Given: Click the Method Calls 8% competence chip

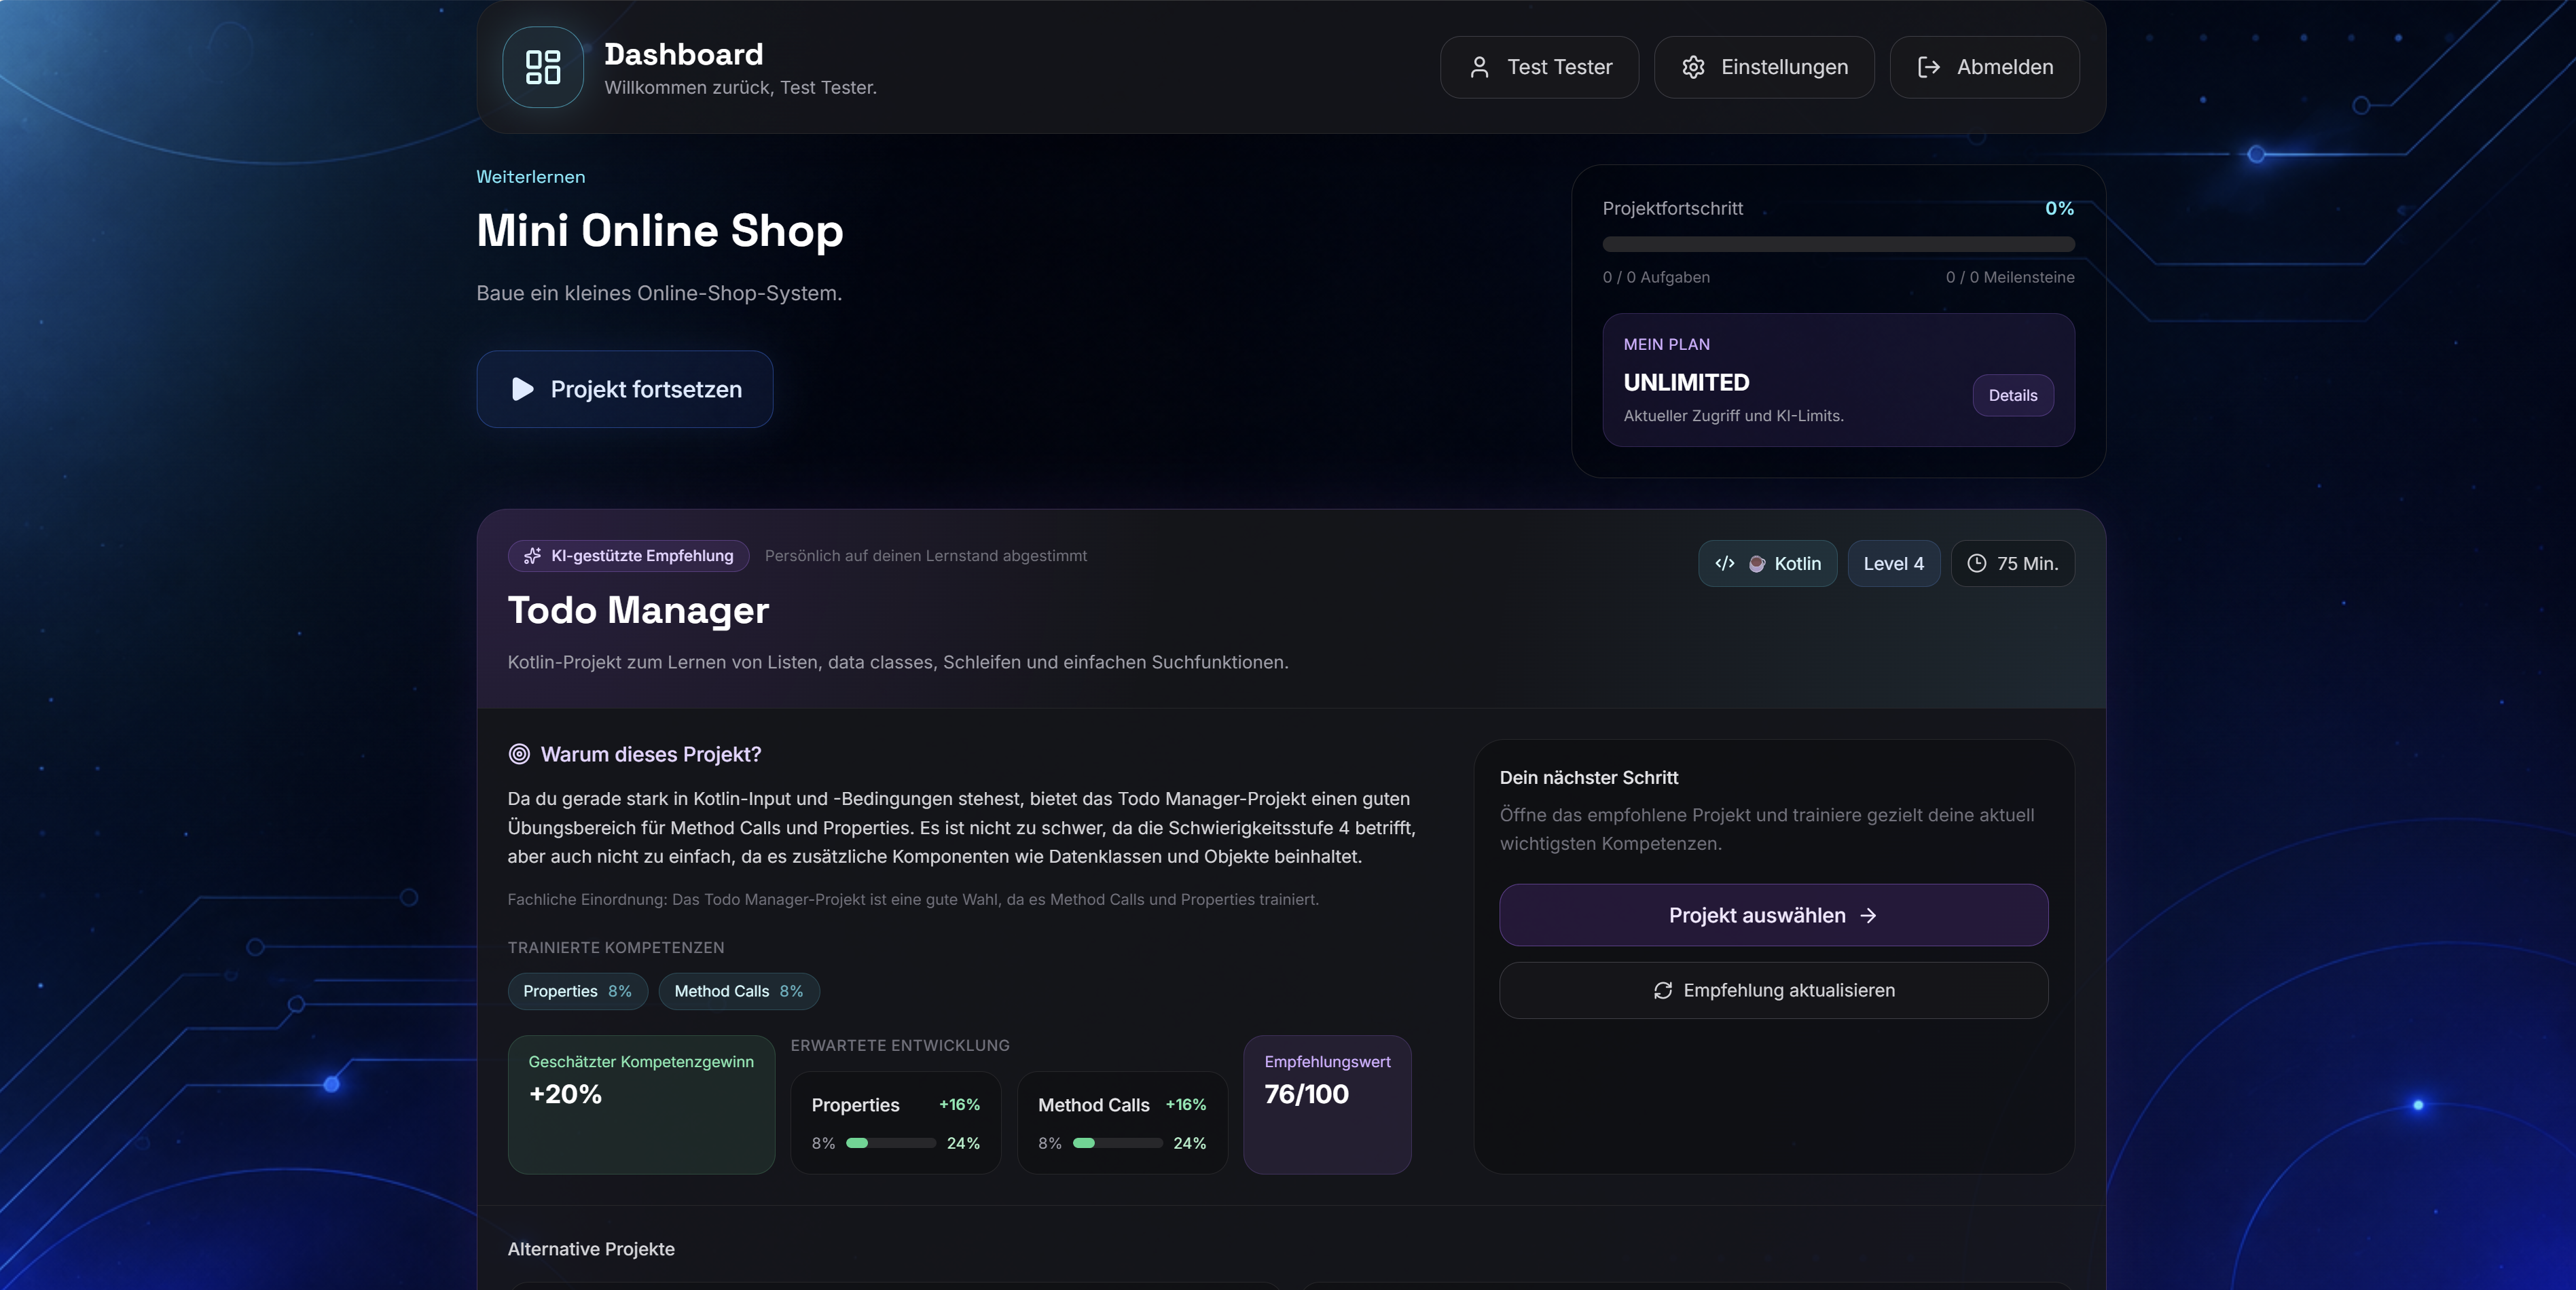Looking at the screenshot, I should pos(739,991).
